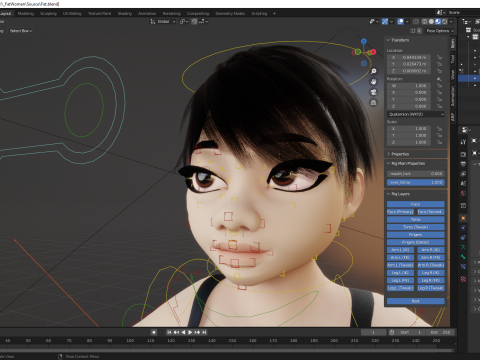Click the timeline End frame field

(x=441, y=332)
